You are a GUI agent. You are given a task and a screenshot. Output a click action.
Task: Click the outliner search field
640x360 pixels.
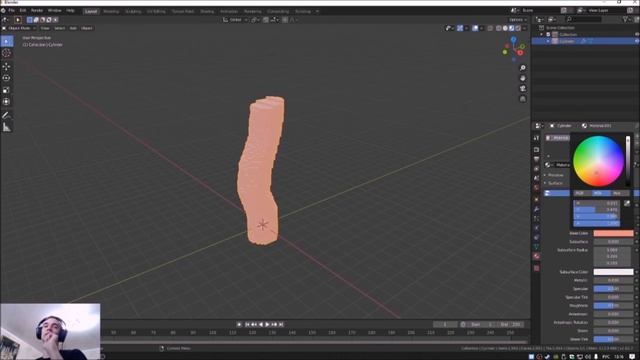click(584, 19)
